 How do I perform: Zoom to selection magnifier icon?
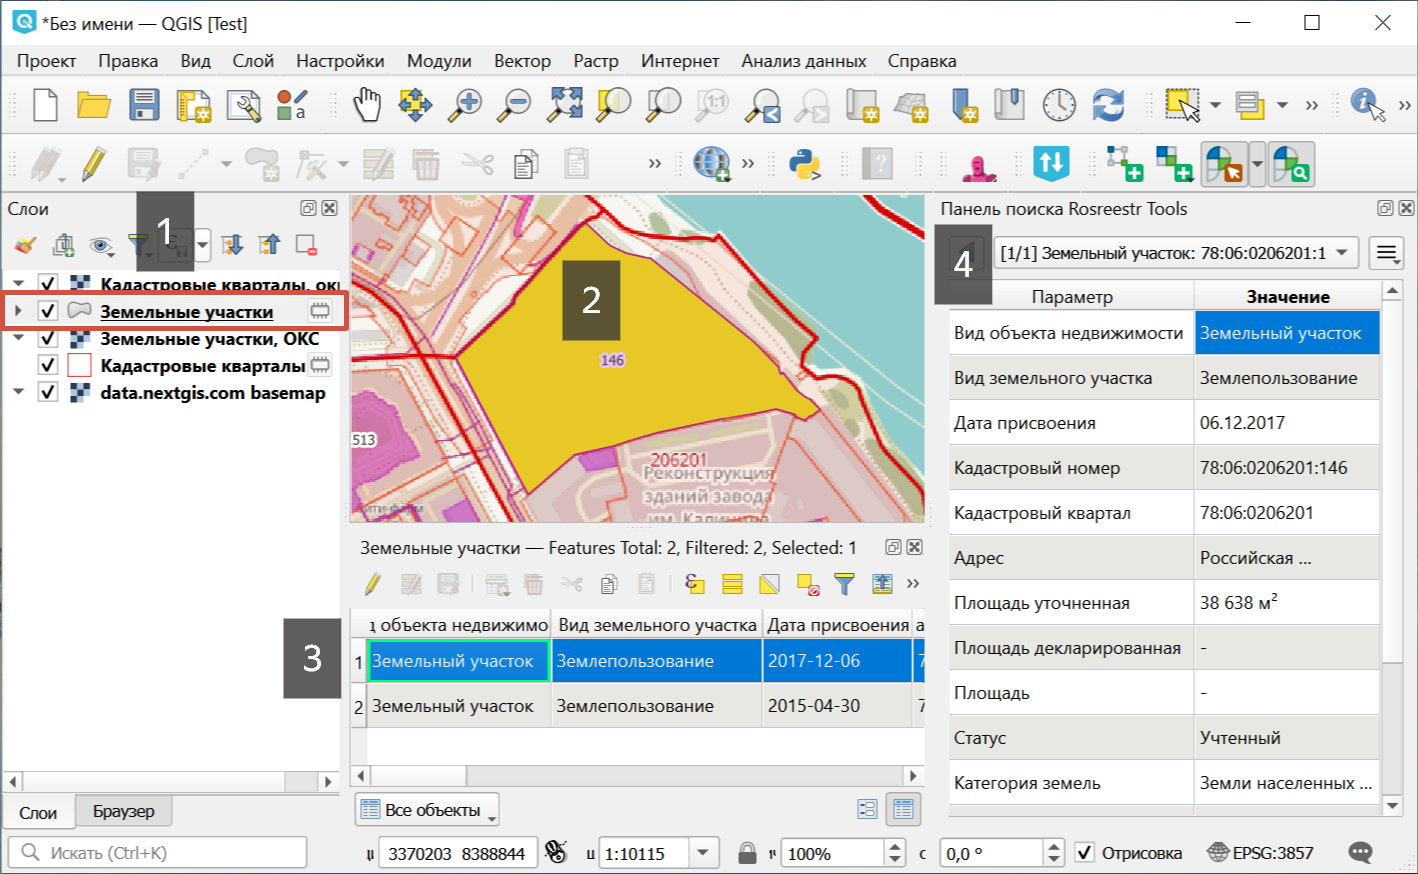[x=614, y=104]
